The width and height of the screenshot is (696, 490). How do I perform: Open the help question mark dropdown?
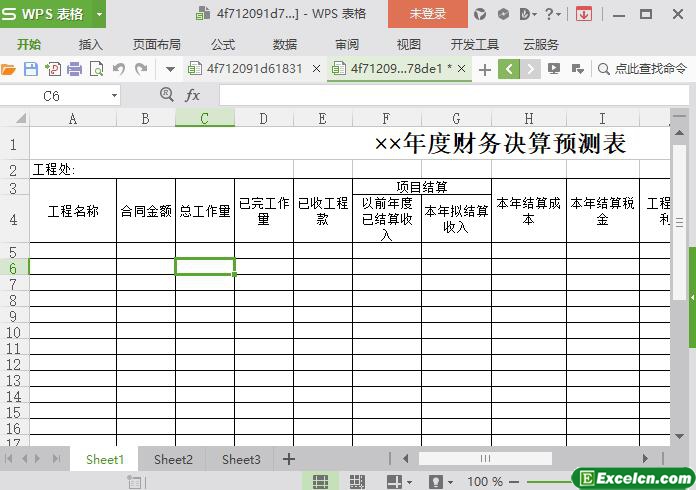point(553,15)
